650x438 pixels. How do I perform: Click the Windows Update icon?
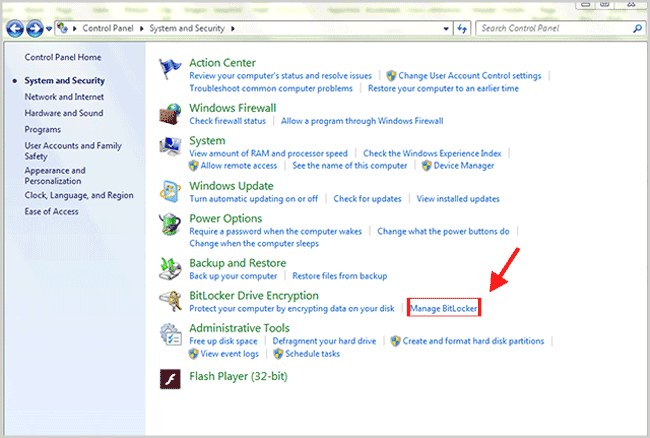170,191
